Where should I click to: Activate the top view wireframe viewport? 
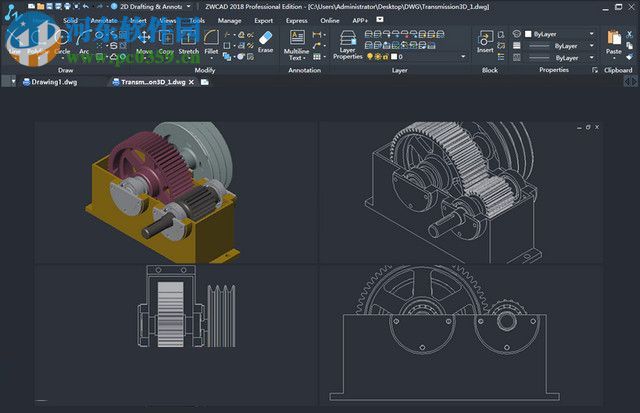[176, 335]
